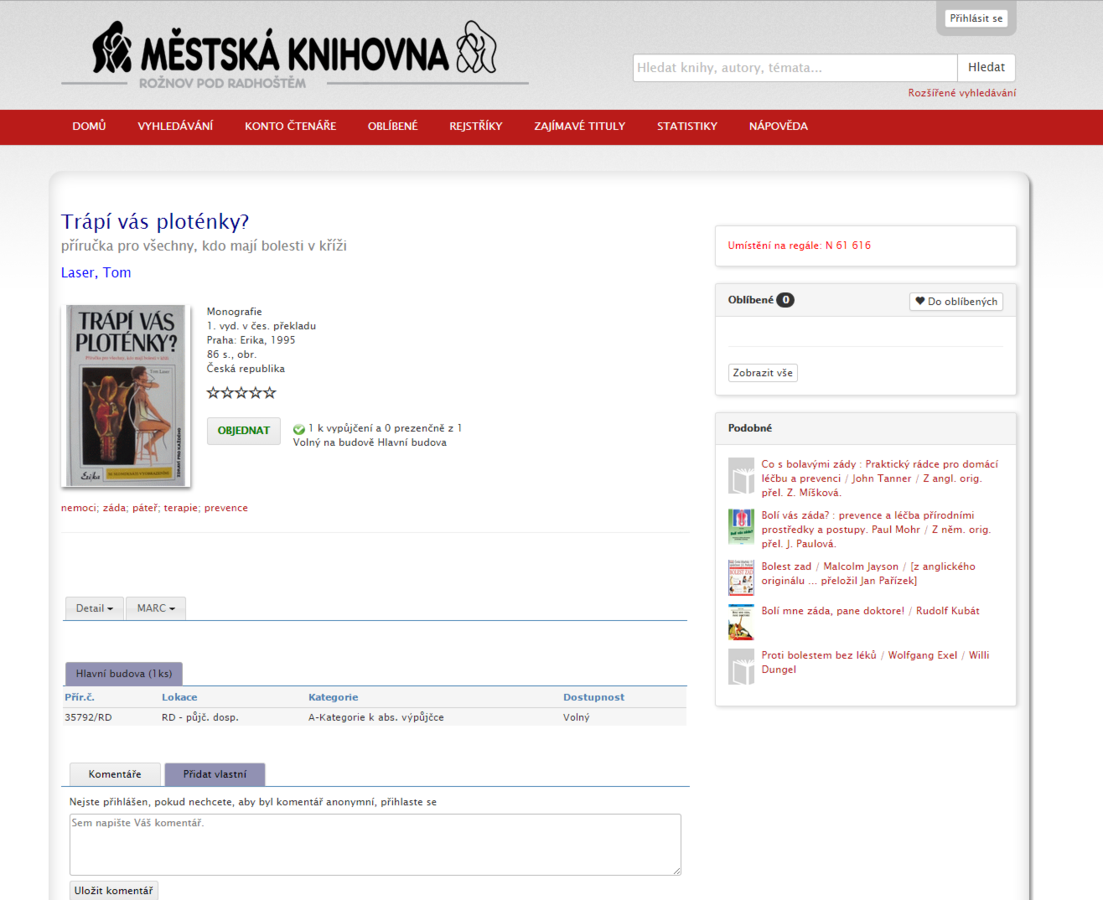1103x900 pixels.
Task: Expand the MARC dropdown
Action: pos(155,608)
